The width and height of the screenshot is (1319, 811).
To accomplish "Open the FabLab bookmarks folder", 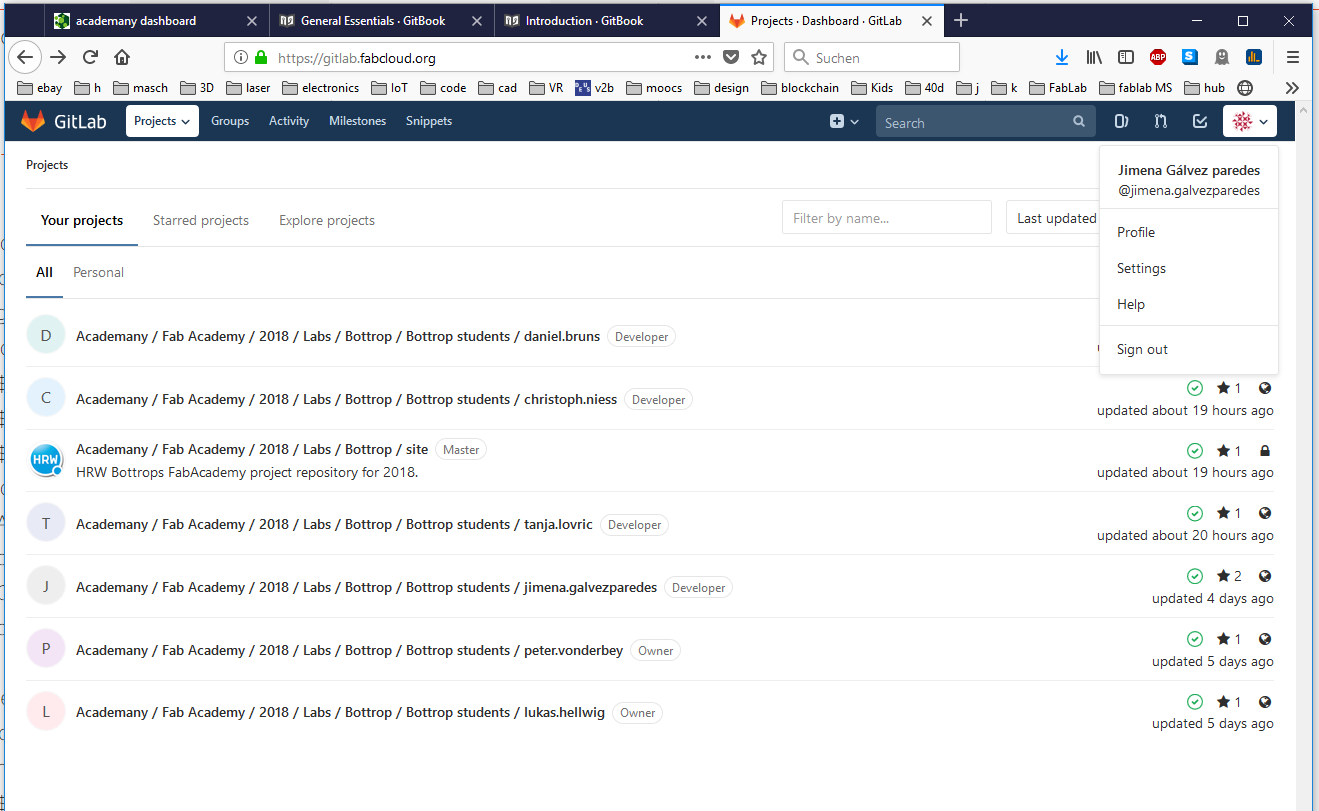I will click(x=1058, y=88).
